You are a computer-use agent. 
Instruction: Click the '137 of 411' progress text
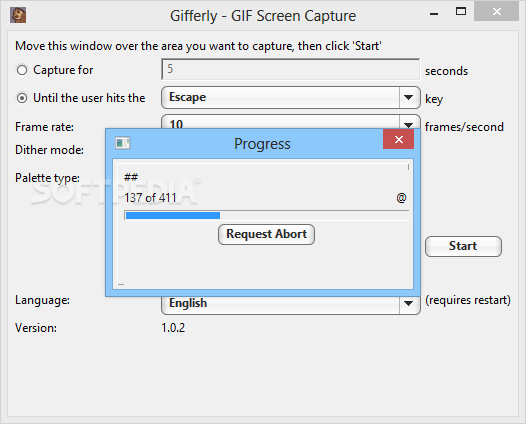point(150,198)
